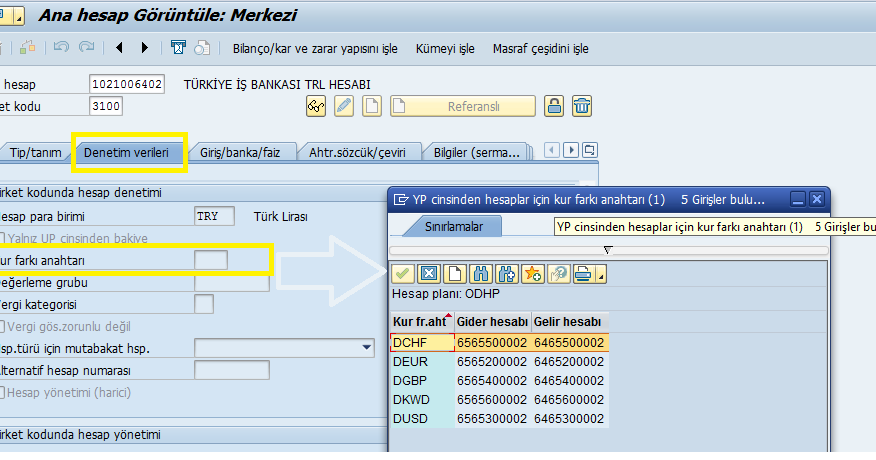Select the DGBP row key

click(422, 381)
